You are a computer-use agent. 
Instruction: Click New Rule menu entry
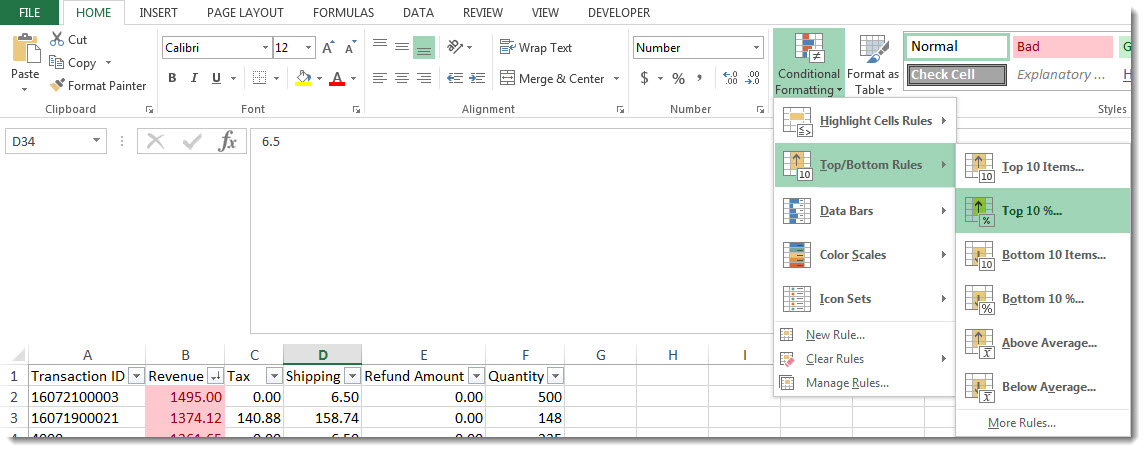(x=865, y=335)
